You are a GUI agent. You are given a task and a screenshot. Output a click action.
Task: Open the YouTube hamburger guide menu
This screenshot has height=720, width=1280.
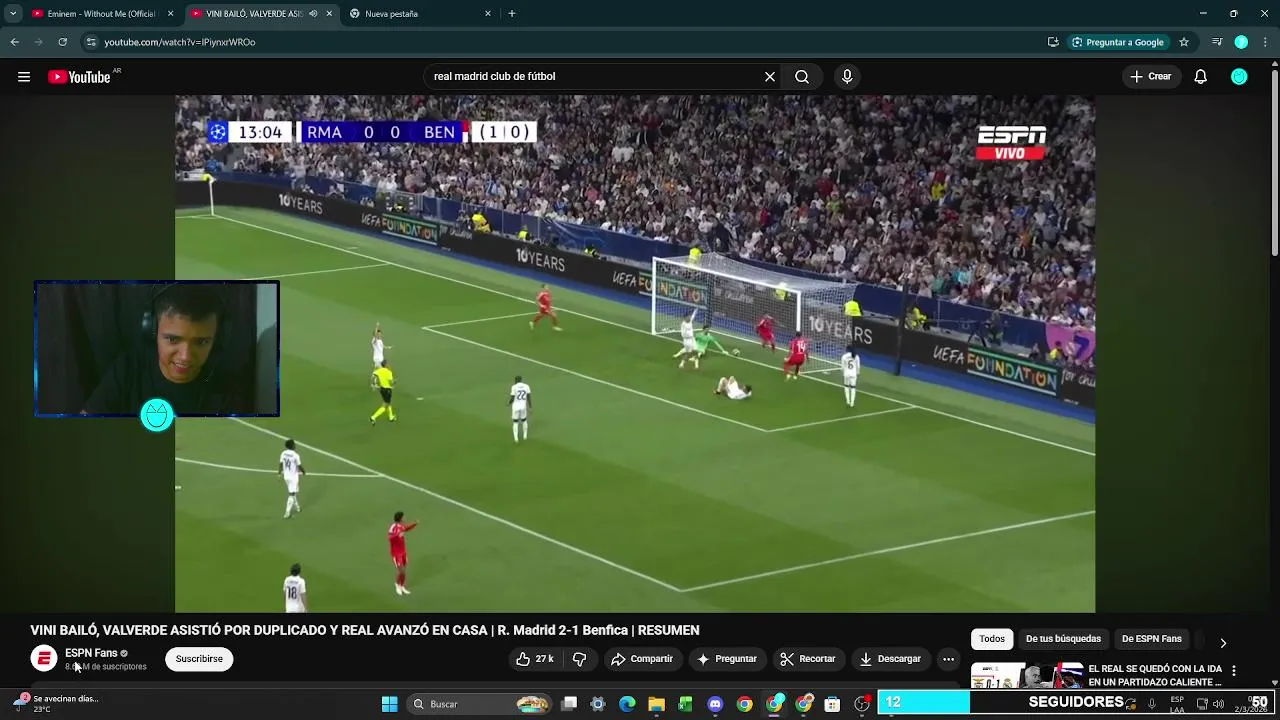coord(24,77)
